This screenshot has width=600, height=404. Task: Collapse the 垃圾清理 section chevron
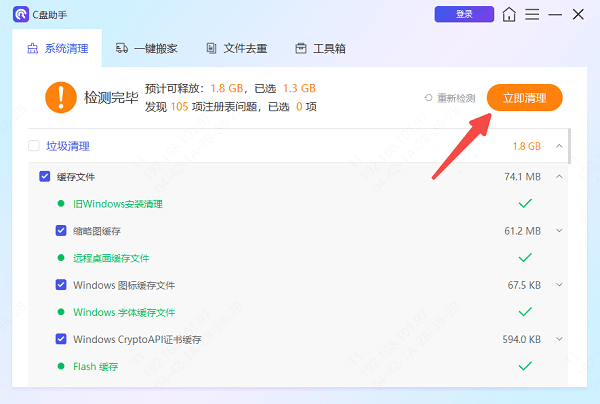point(559,146)
